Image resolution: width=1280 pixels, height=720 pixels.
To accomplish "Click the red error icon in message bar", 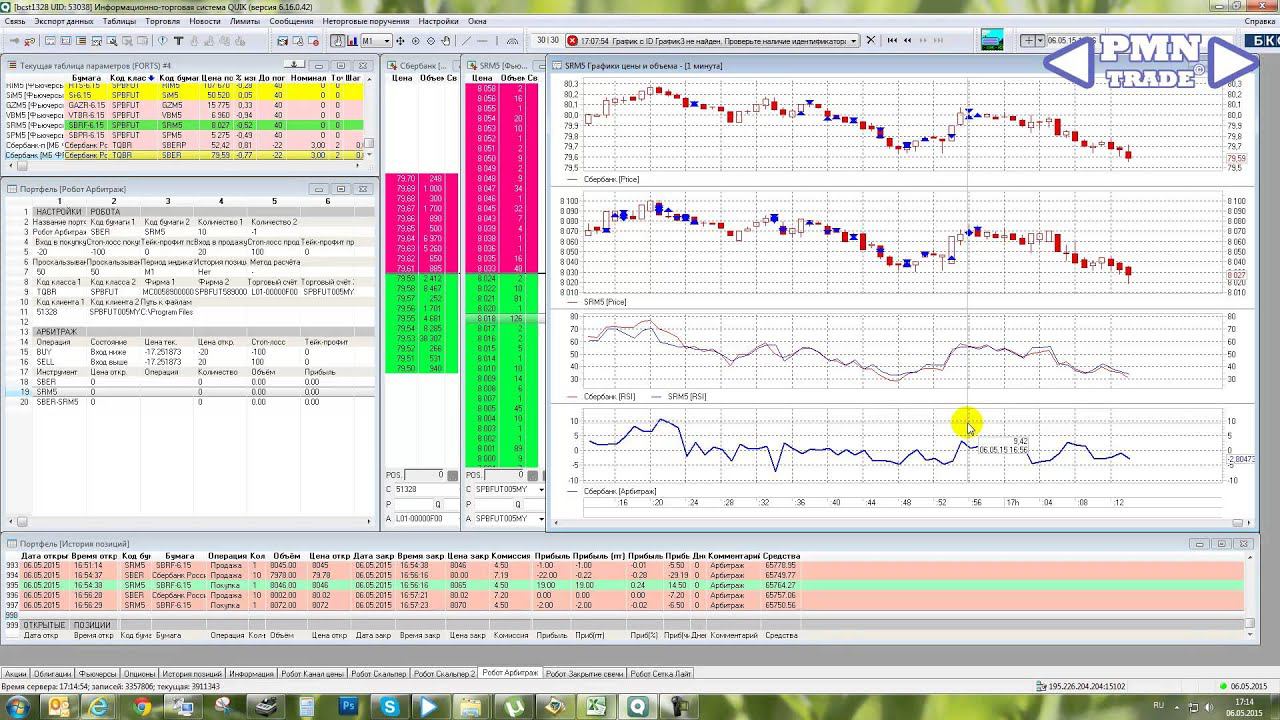I will coord(572,41).
